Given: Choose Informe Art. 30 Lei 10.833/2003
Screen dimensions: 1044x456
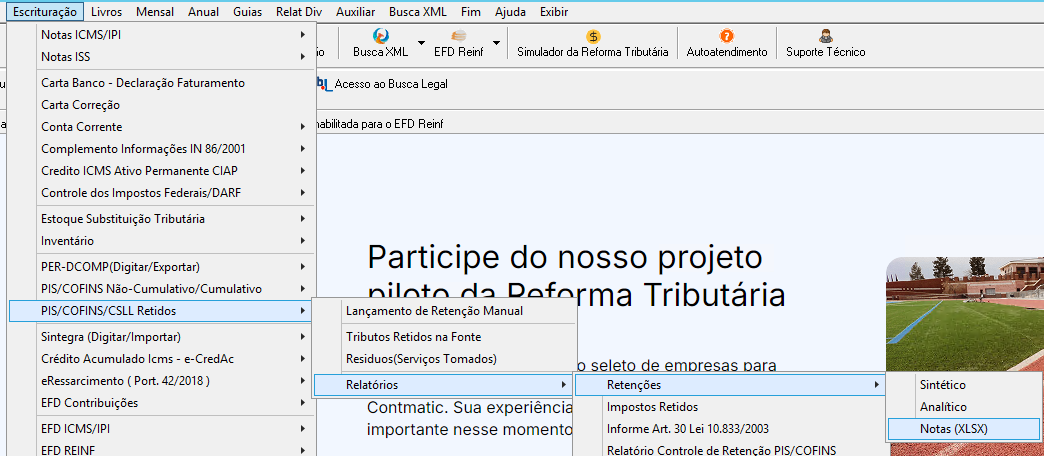Looking at the screenshot, I should click(x=730, y=429).
